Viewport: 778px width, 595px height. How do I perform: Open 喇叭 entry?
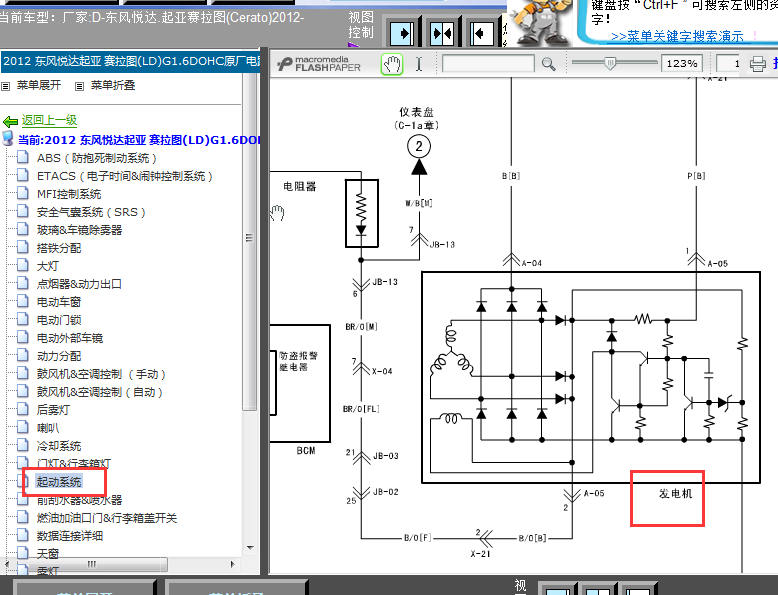coord(48,428)
